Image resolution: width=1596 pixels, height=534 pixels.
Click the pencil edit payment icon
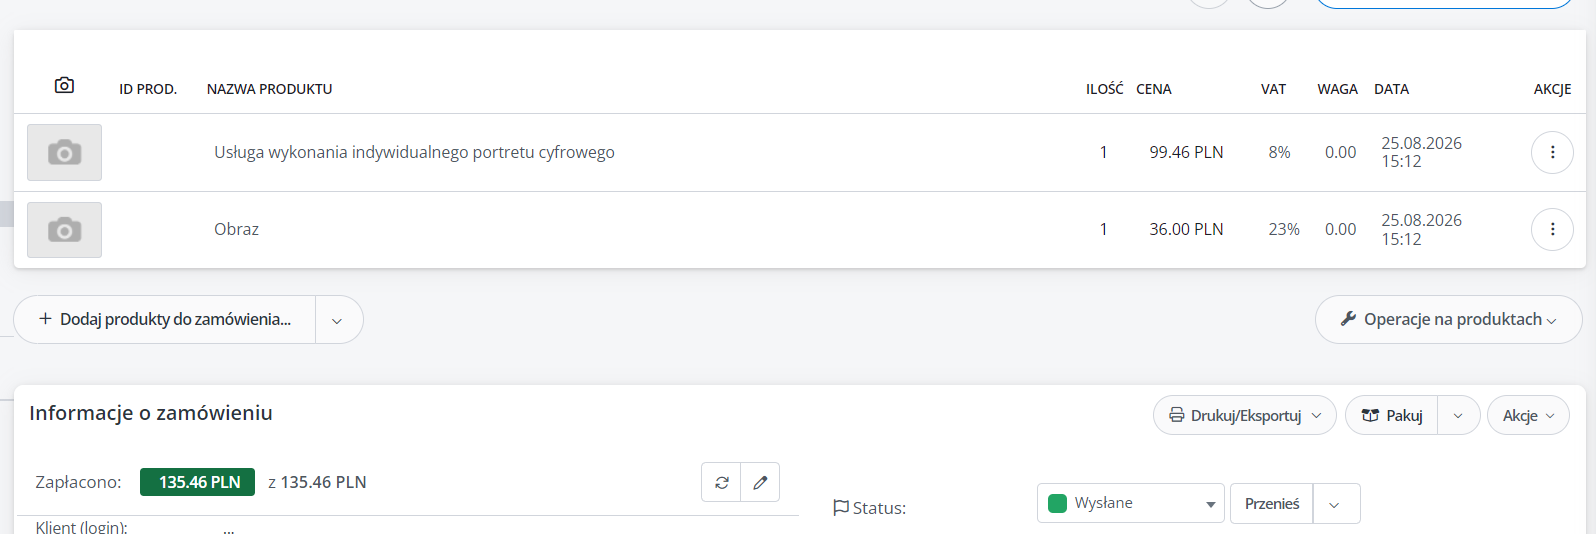[x=760, y=482]
